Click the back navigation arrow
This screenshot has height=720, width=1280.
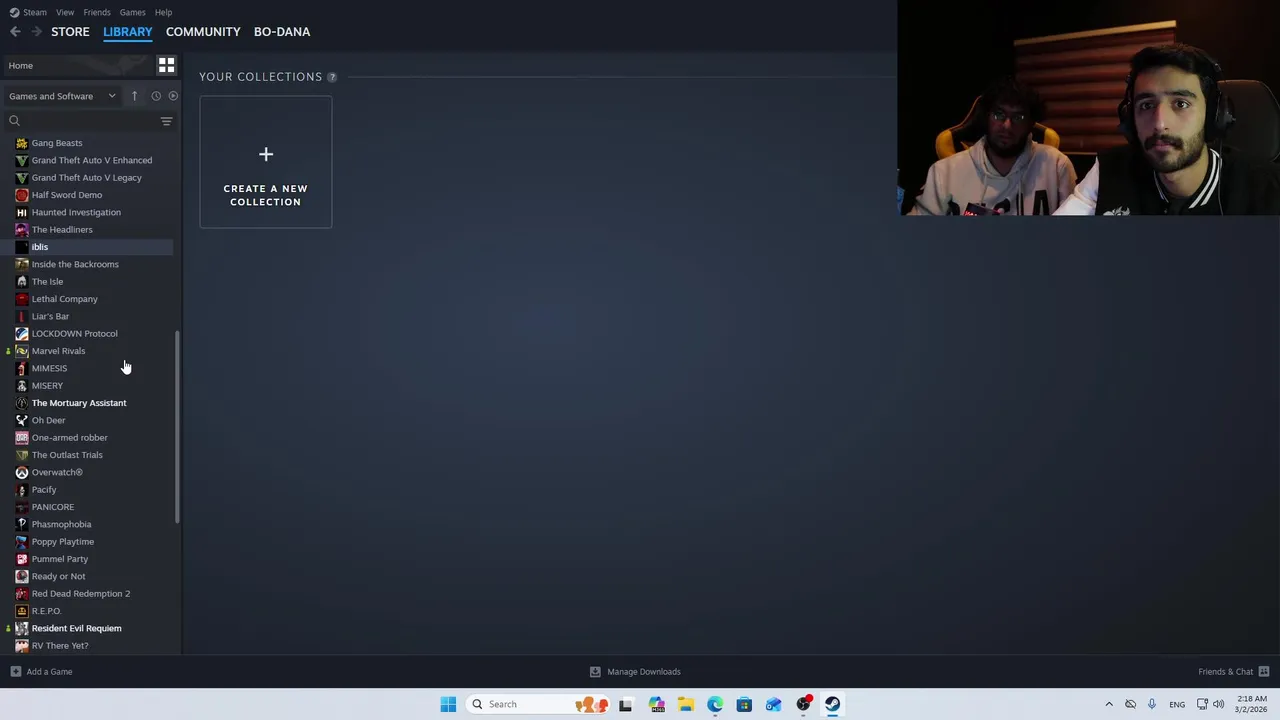coord(15,32)
